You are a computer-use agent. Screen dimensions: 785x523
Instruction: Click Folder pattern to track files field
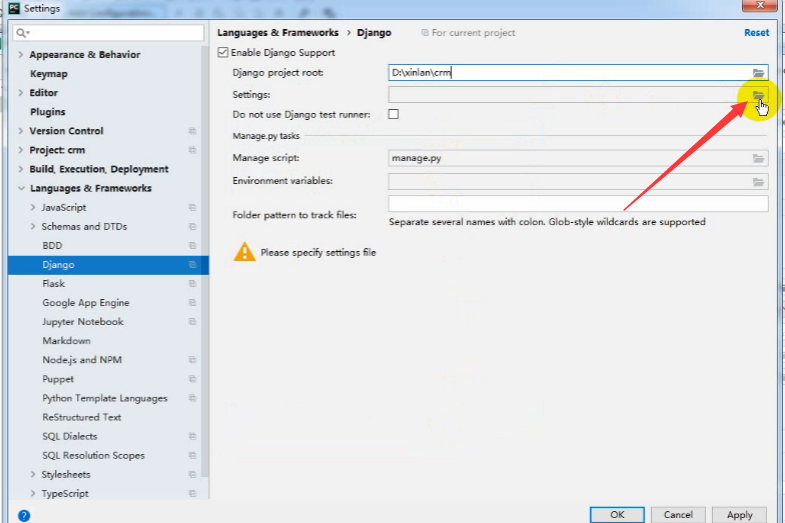pos(578,204)
